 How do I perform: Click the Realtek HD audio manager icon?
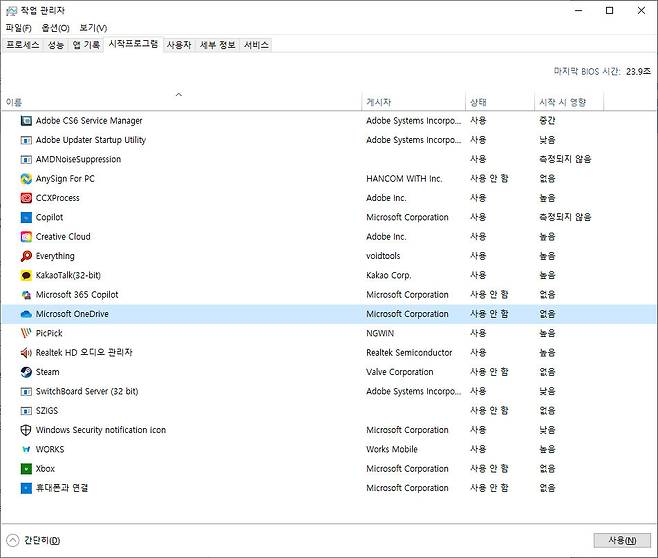[x=26, y=353]
